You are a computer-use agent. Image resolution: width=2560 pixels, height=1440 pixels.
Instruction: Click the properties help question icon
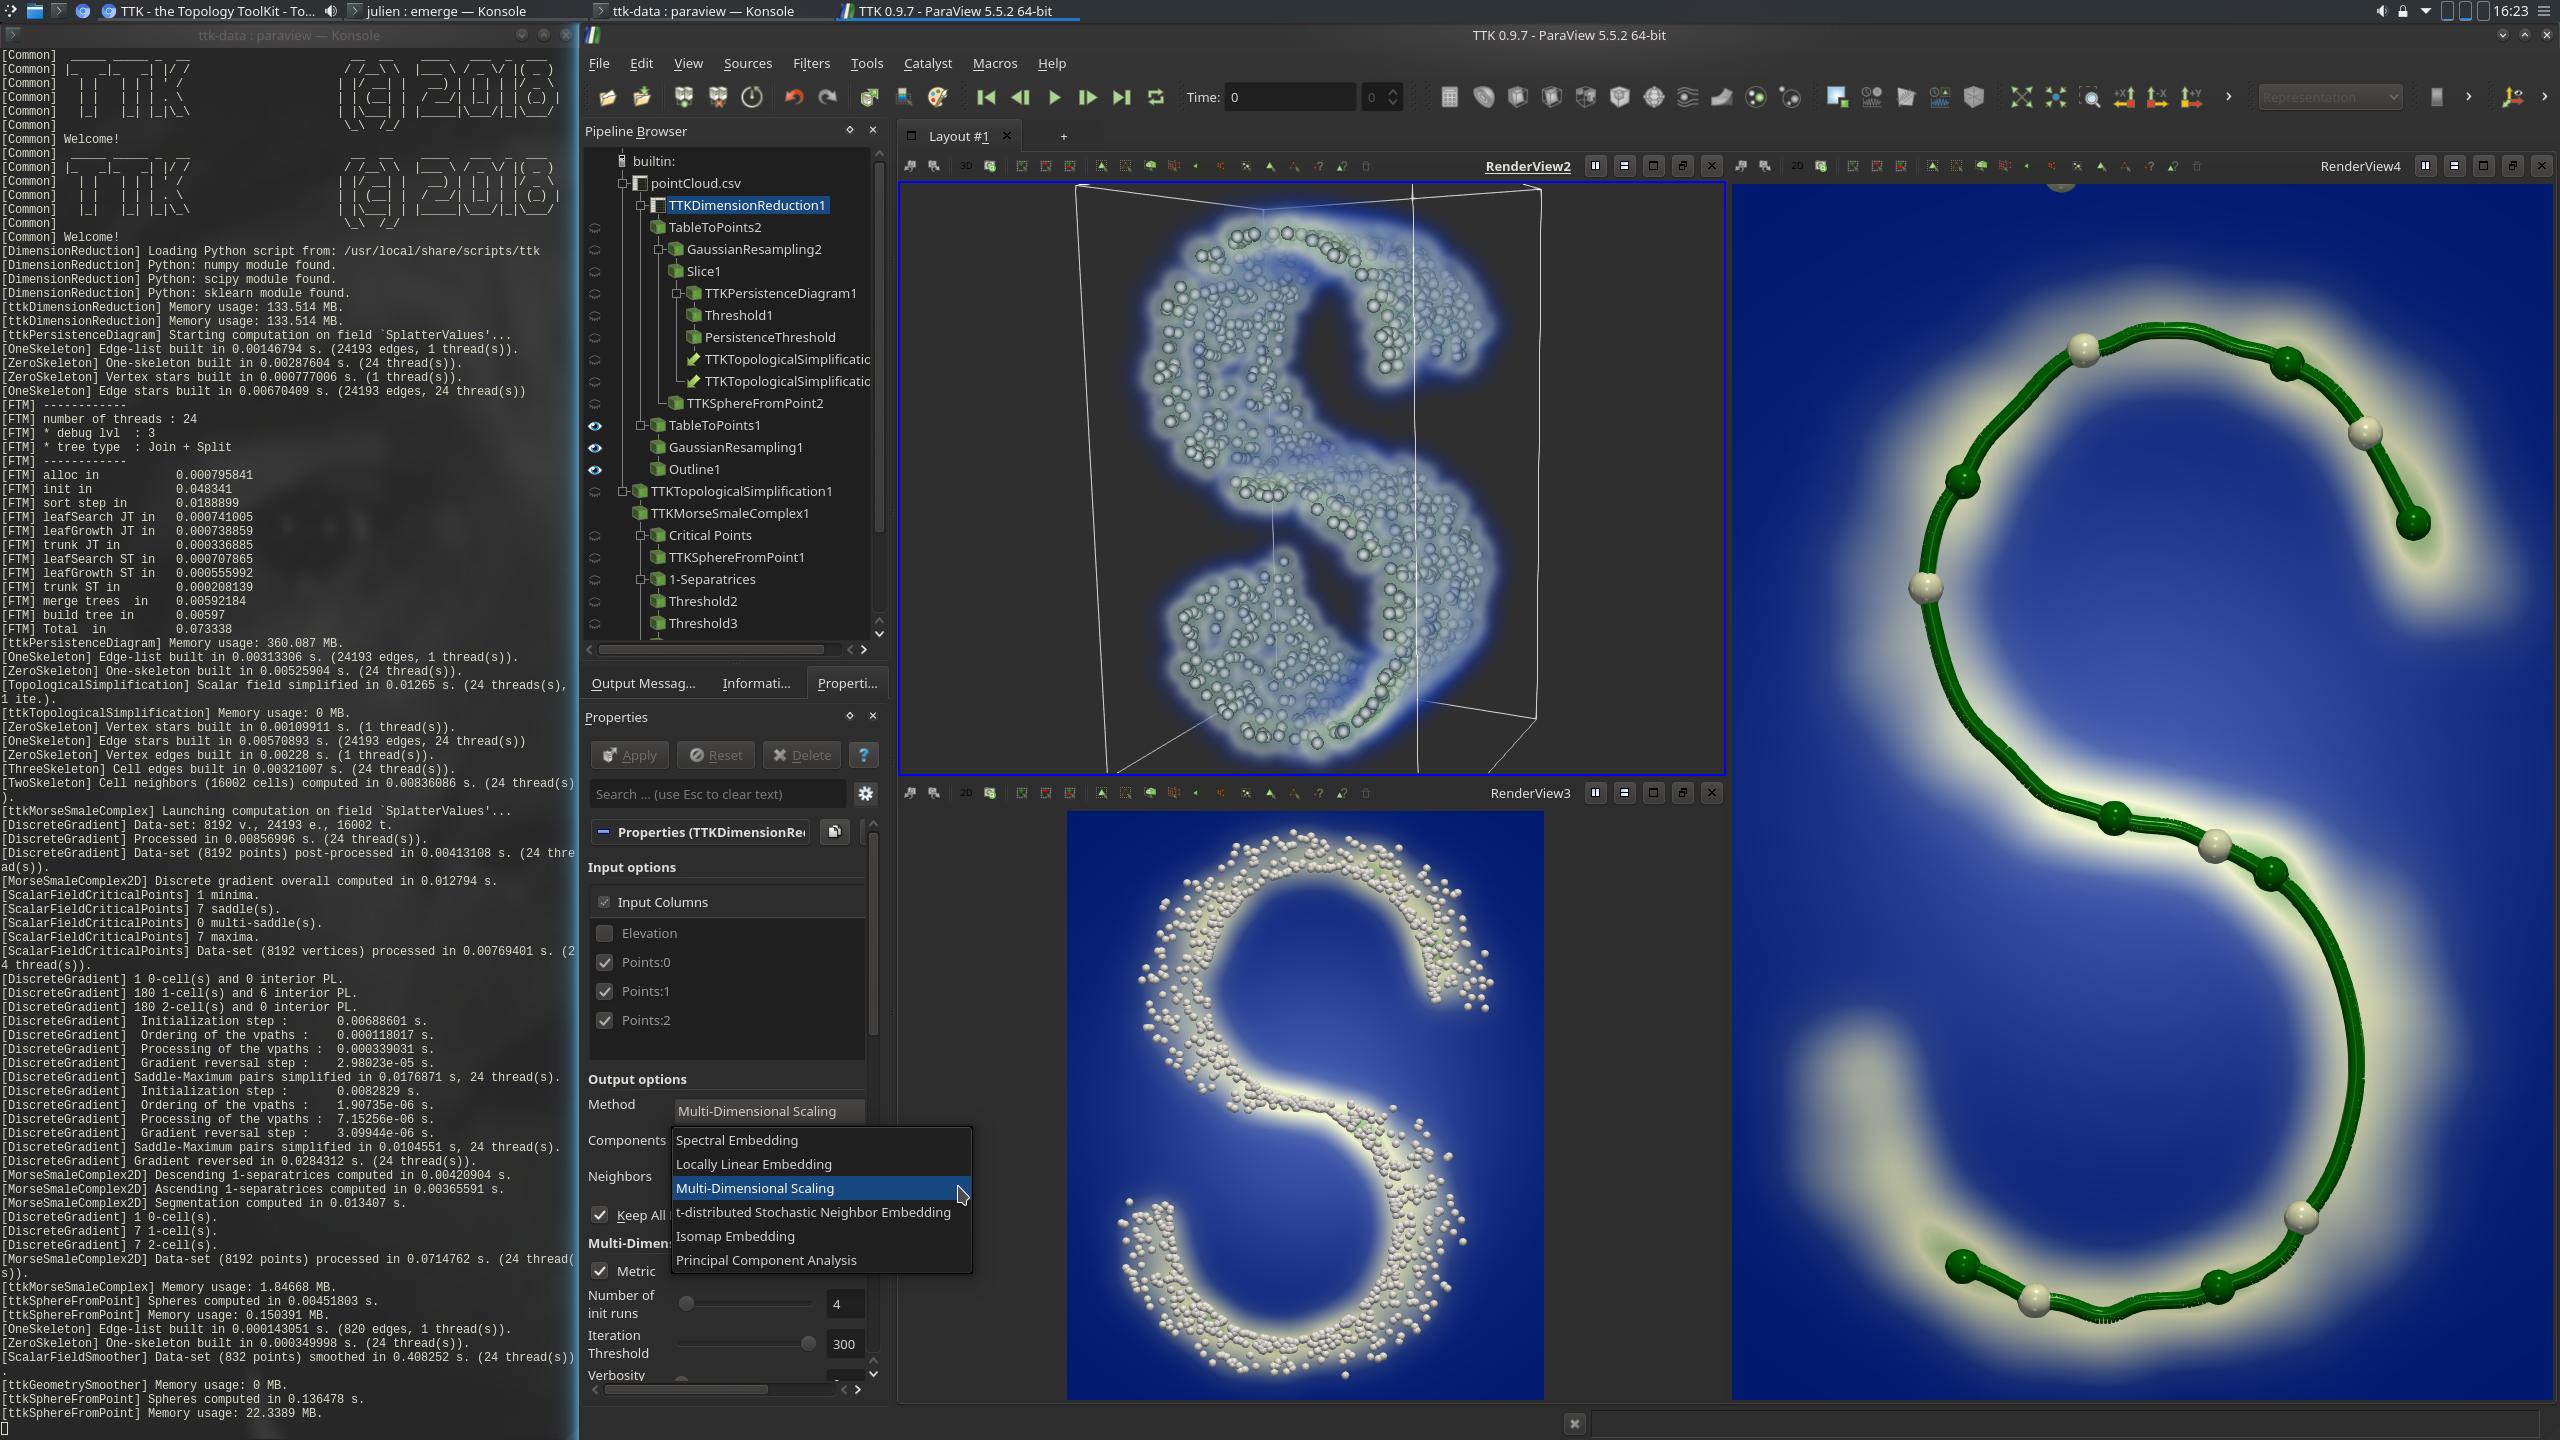pos(863,755)
